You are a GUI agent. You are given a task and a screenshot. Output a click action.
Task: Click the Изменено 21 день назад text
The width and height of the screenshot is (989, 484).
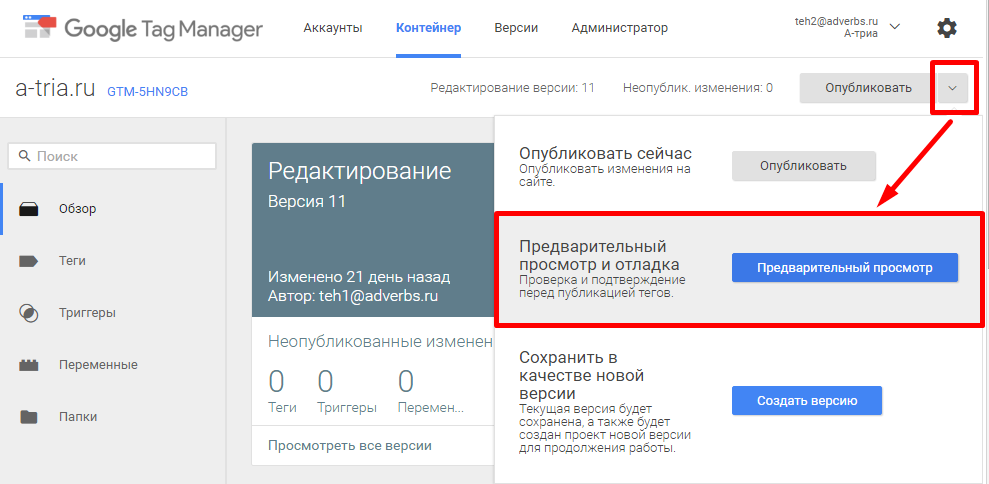click(x=359, y=277)
